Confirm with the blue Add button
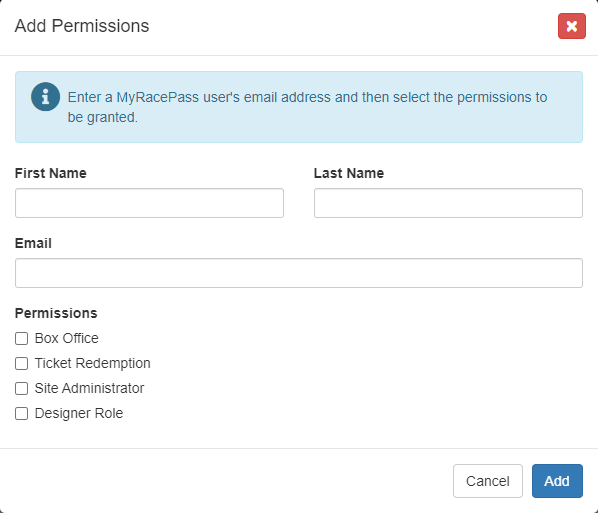 pyautogui.click(x=557, y=481)
